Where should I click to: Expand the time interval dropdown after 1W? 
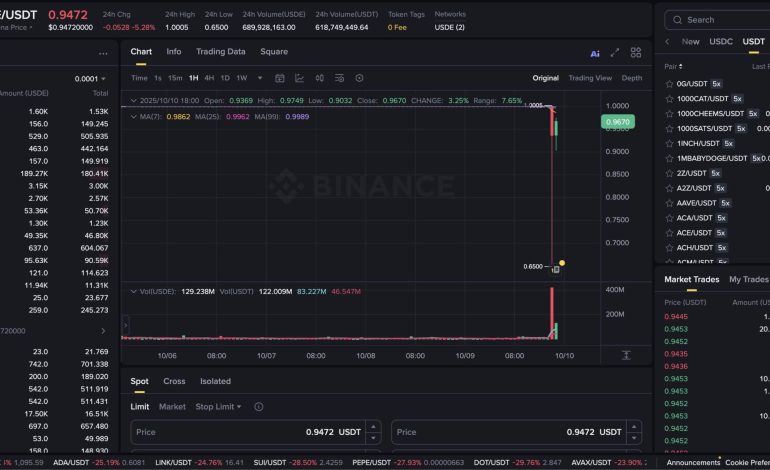pos(260,78)
